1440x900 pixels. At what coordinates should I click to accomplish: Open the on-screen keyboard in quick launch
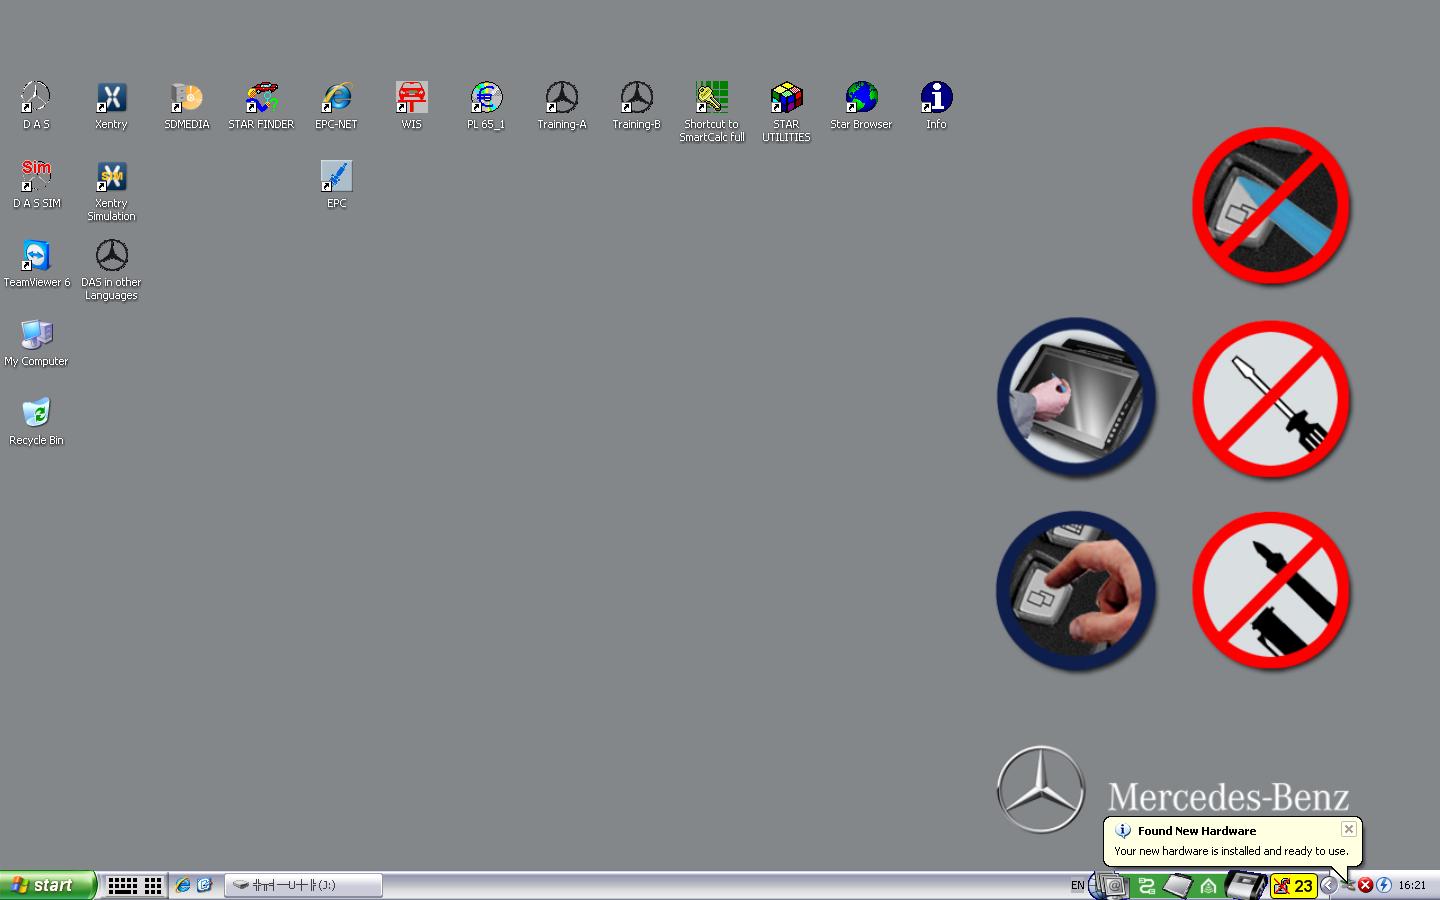[x=122, y=885]
